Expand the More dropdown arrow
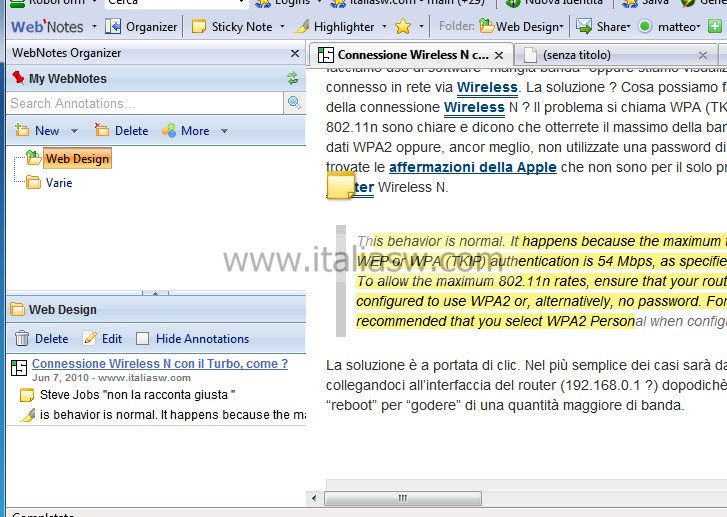727x517 pixels. (x=224, y=131)
